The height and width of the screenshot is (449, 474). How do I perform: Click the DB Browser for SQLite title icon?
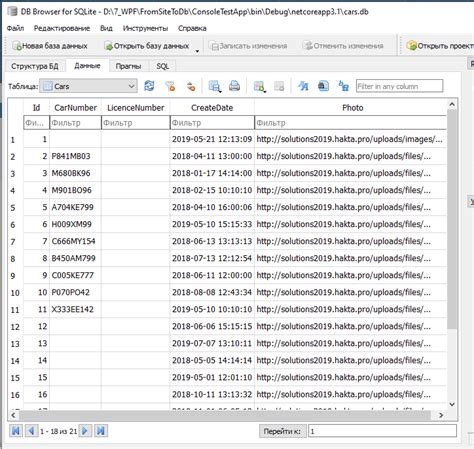click(12, 11)
